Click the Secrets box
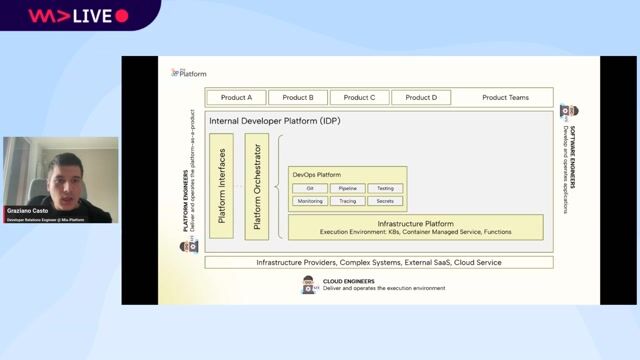Image resolution: width=640 pixels, height=360 pixels. tap(385, 201)
